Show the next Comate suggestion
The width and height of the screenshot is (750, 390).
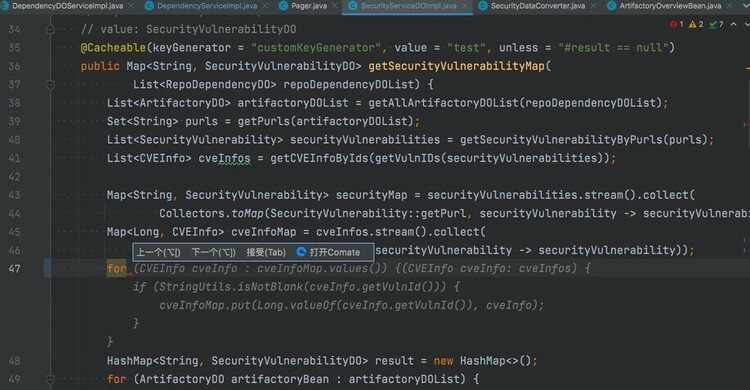coord(214,252)
